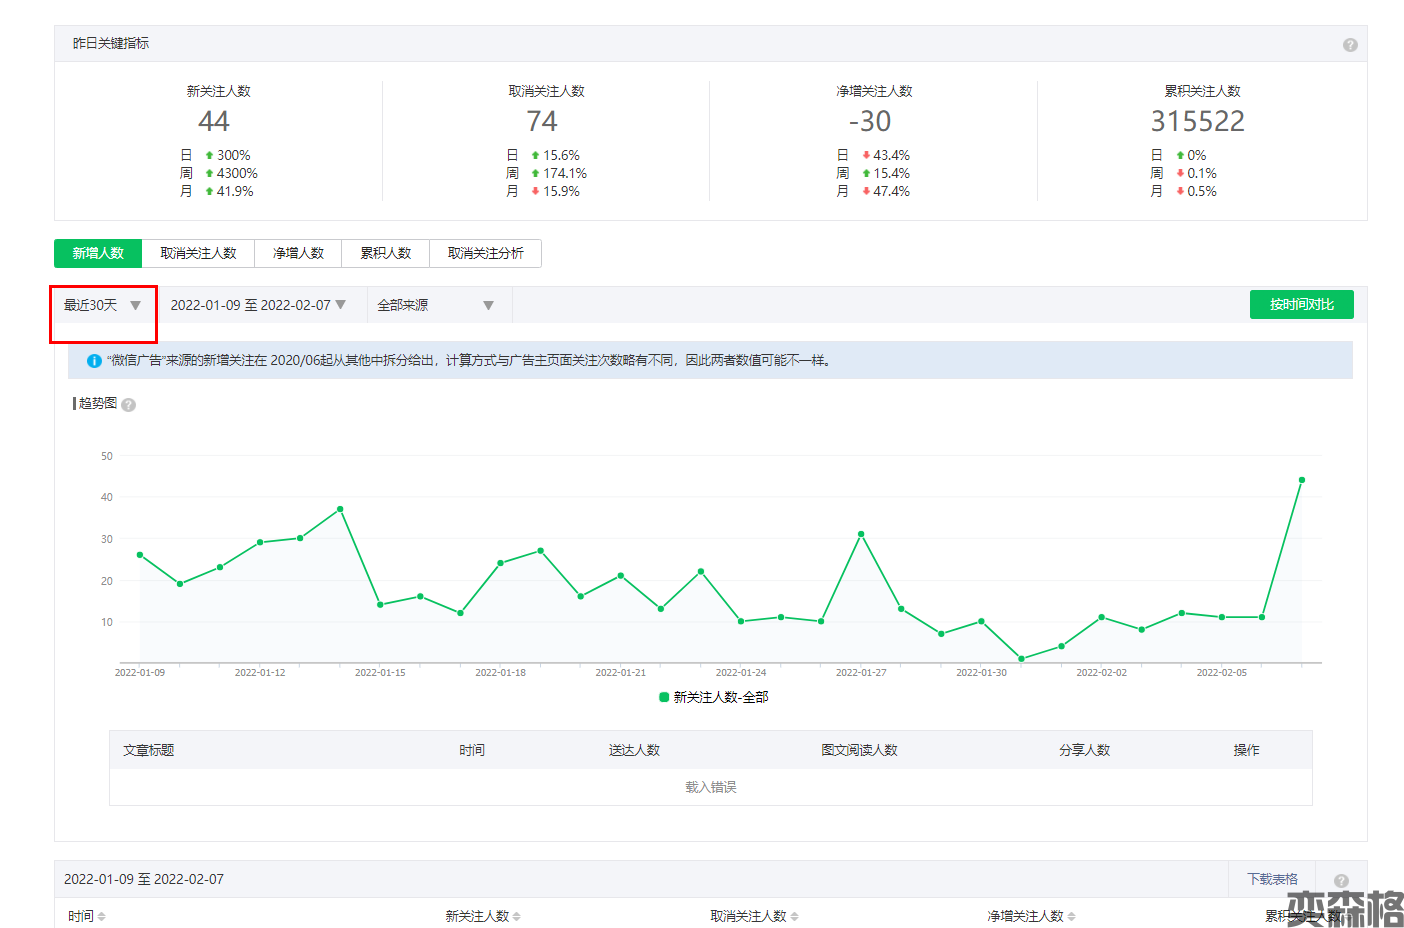Select the 取消关注分析 tab
The image size is (1404, 928).
click(x=485, y=253)
